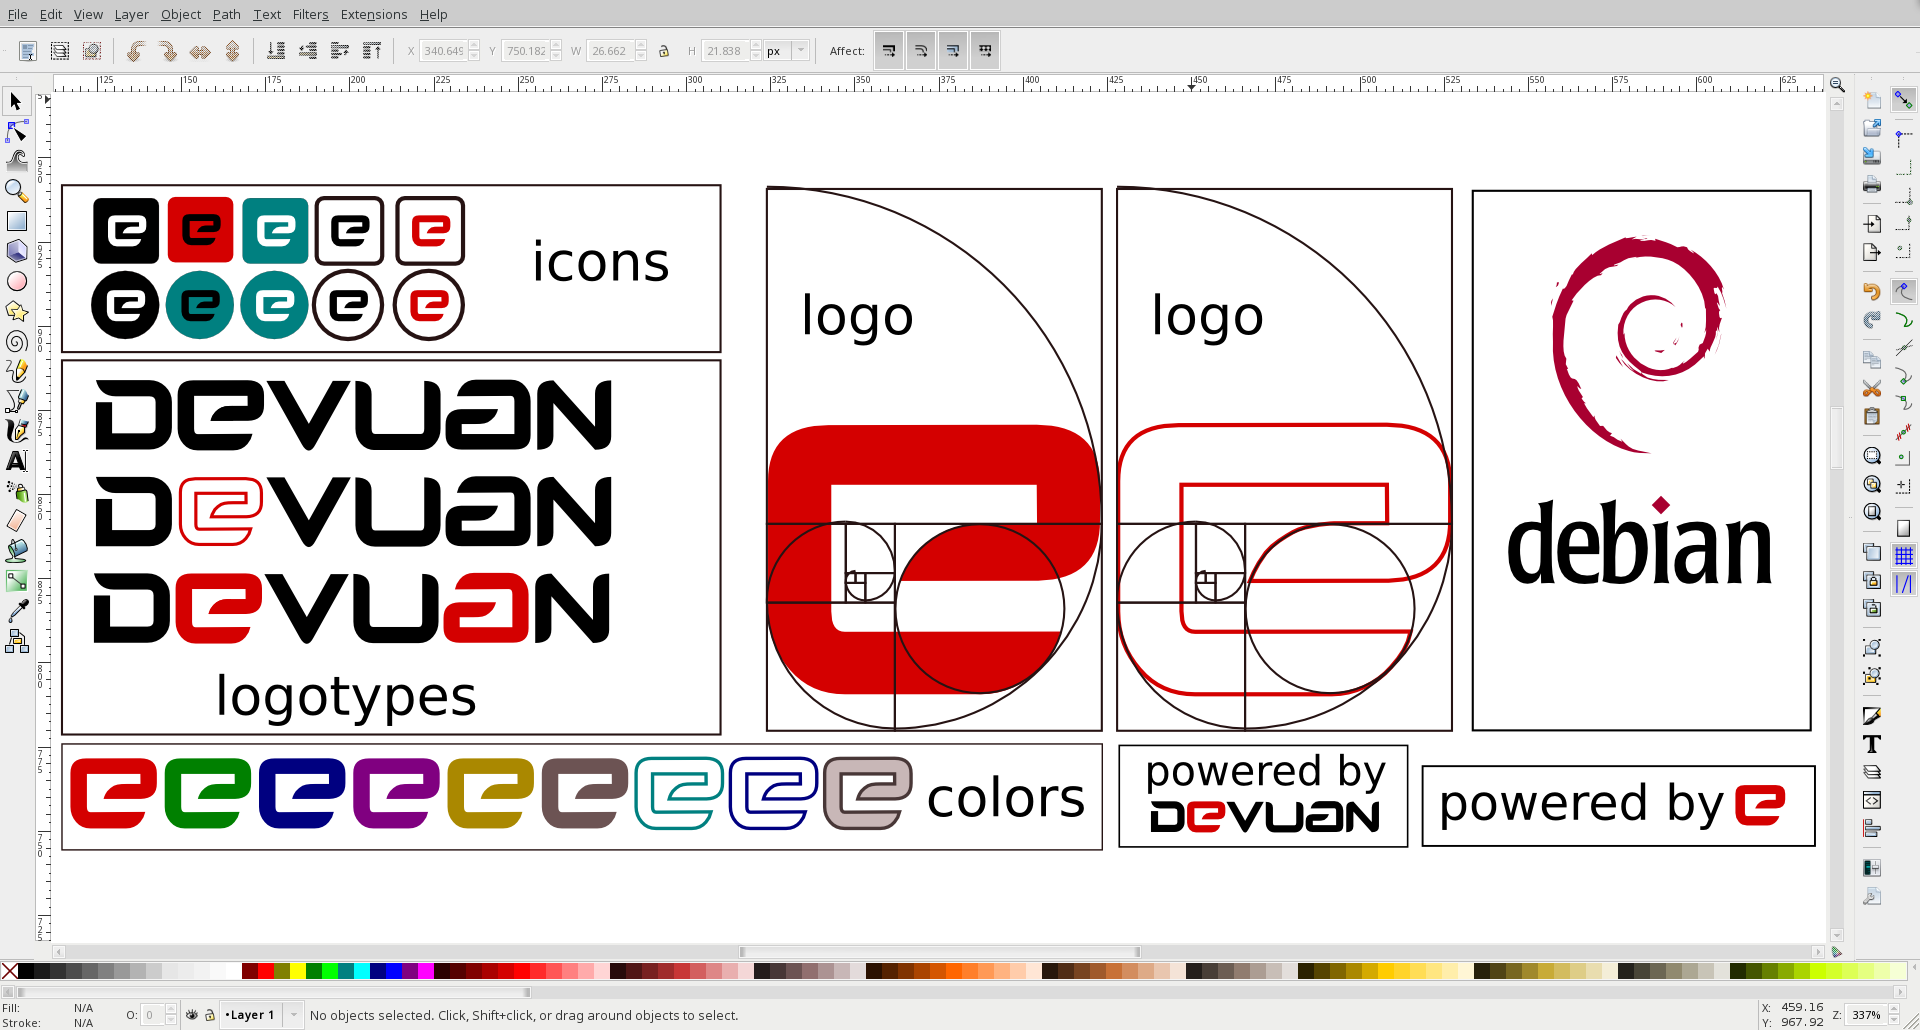Open the Layer 1 dropdown

pyautogui.click(x=261, y=1015)
